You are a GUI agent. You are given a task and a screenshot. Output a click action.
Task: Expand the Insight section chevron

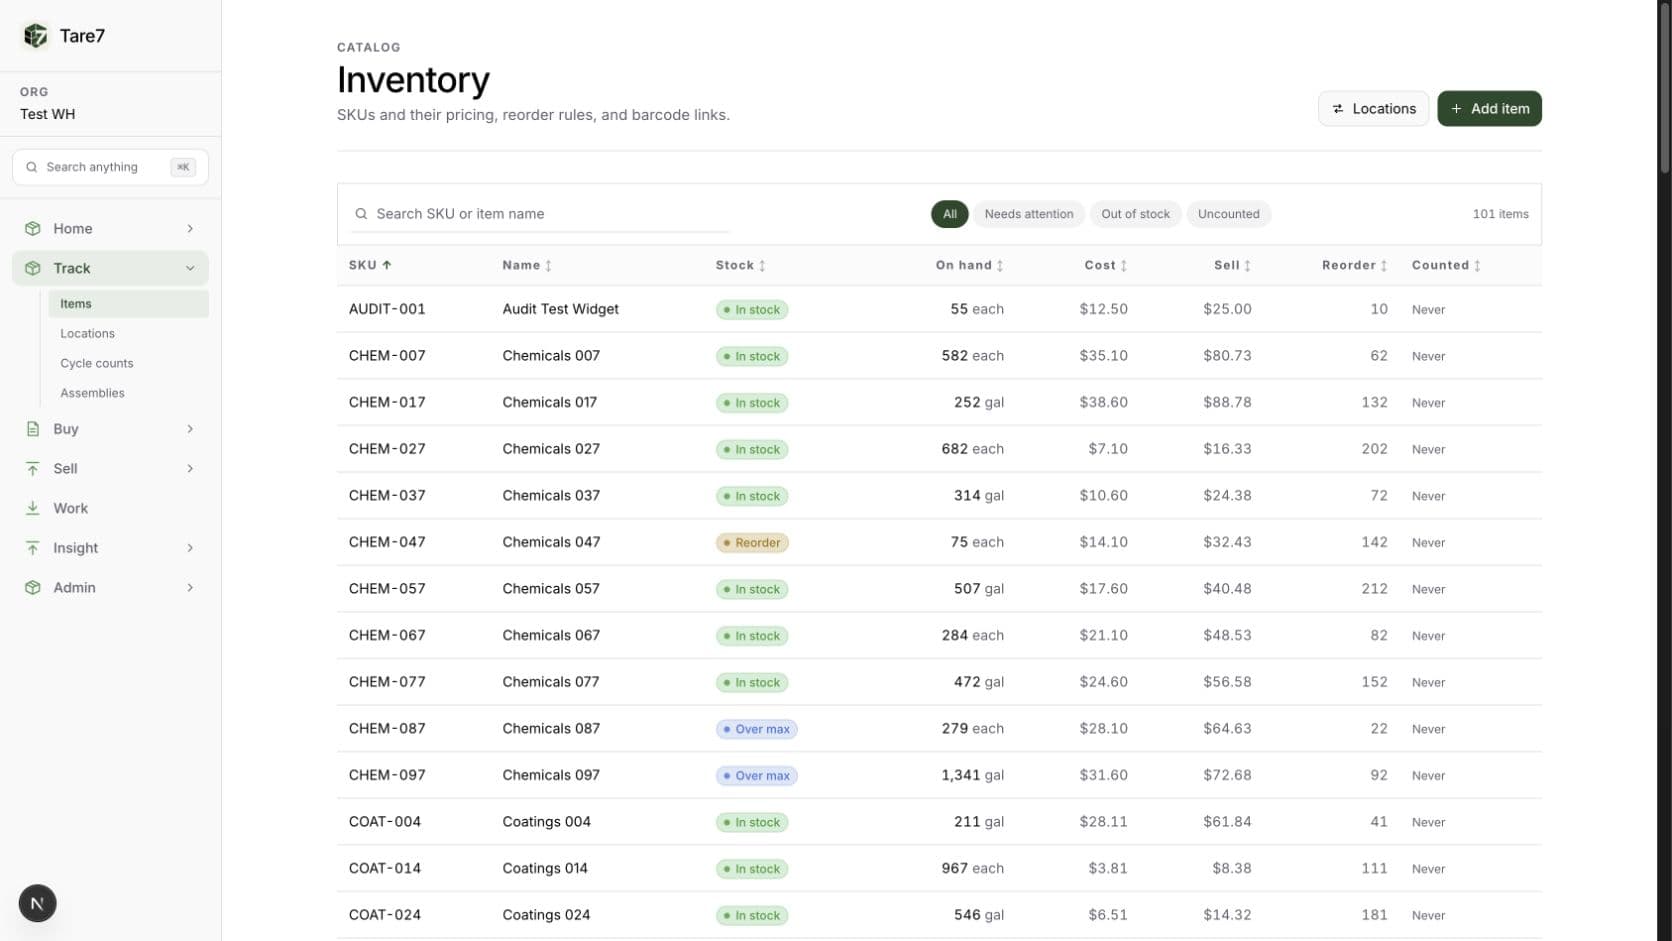[190, 548]
